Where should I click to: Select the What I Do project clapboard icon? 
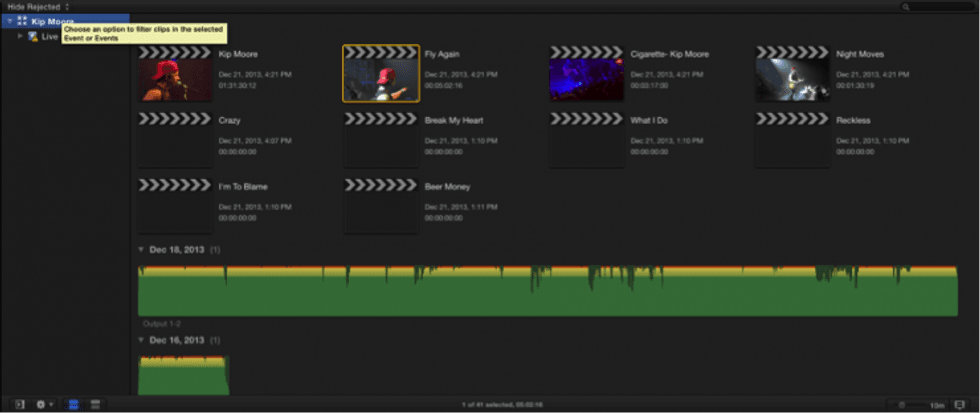tap(586, 140)
